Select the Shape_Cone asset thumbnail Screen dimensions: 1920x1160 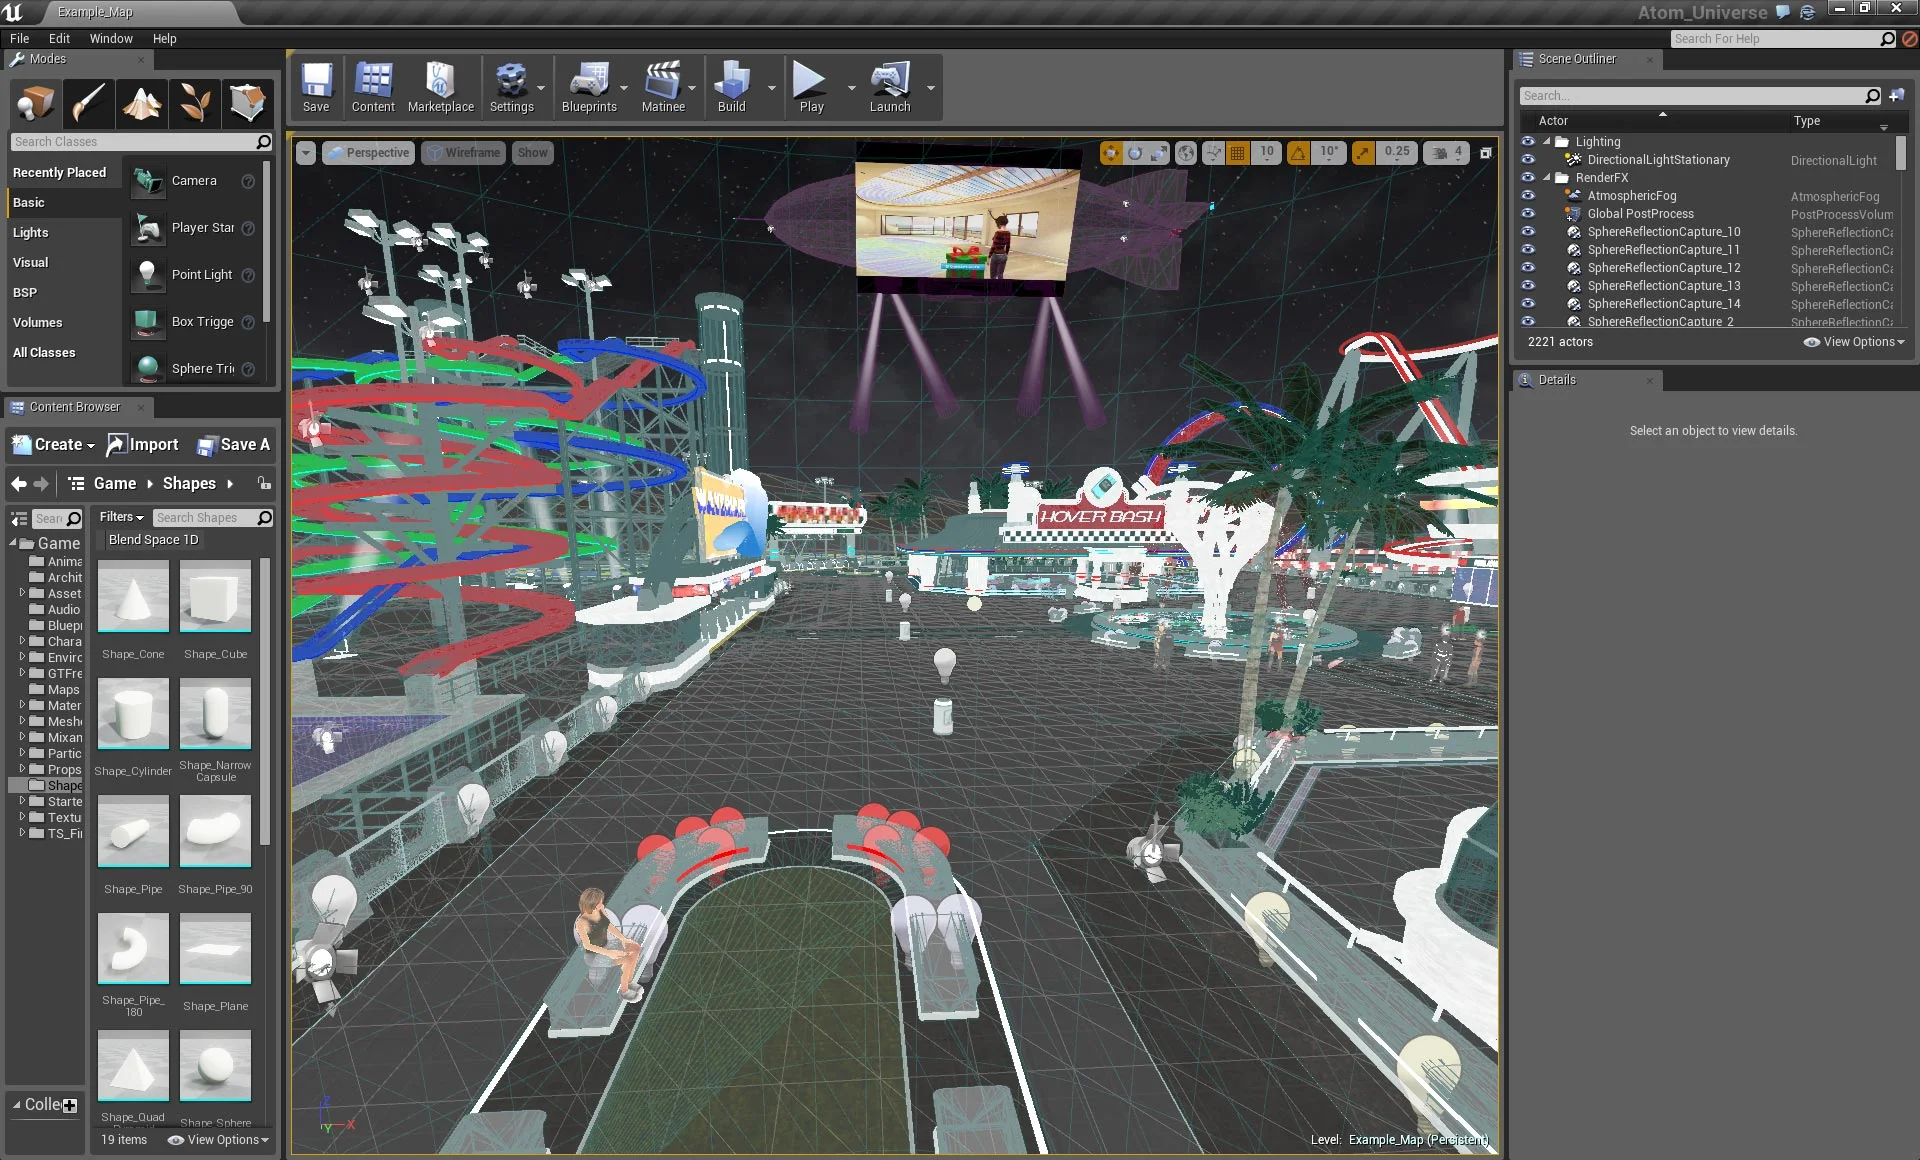click(x=133, y=598)
